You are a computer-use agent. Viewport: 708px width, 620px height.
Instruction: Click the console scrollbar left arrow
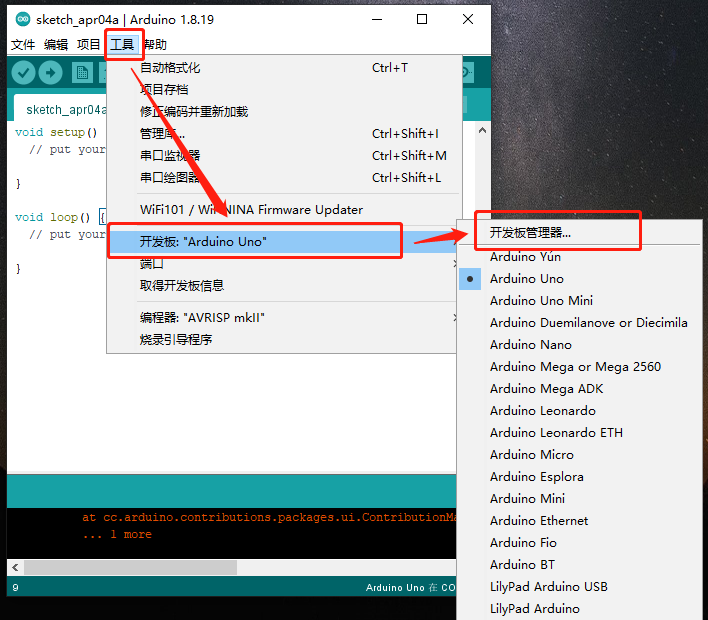coord(16,567)
